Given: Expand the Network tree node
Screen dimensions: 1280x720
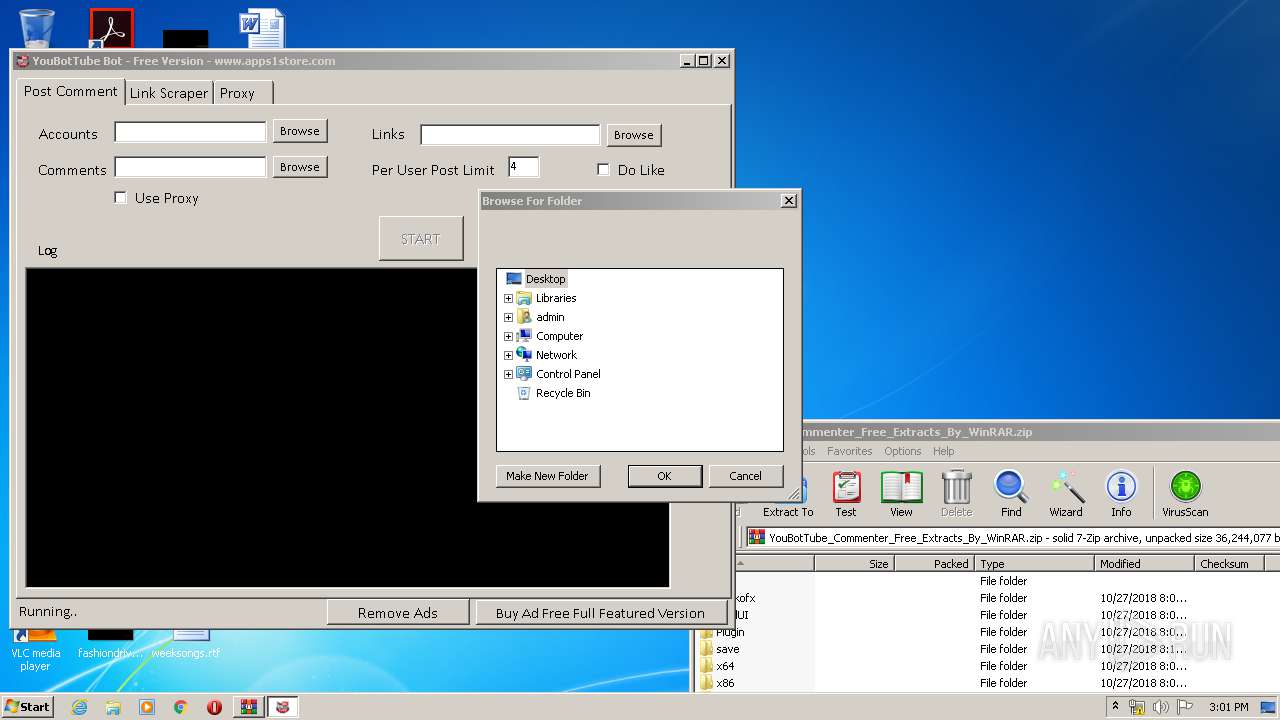Looking at the screenshot, I should tap(508, 355).
